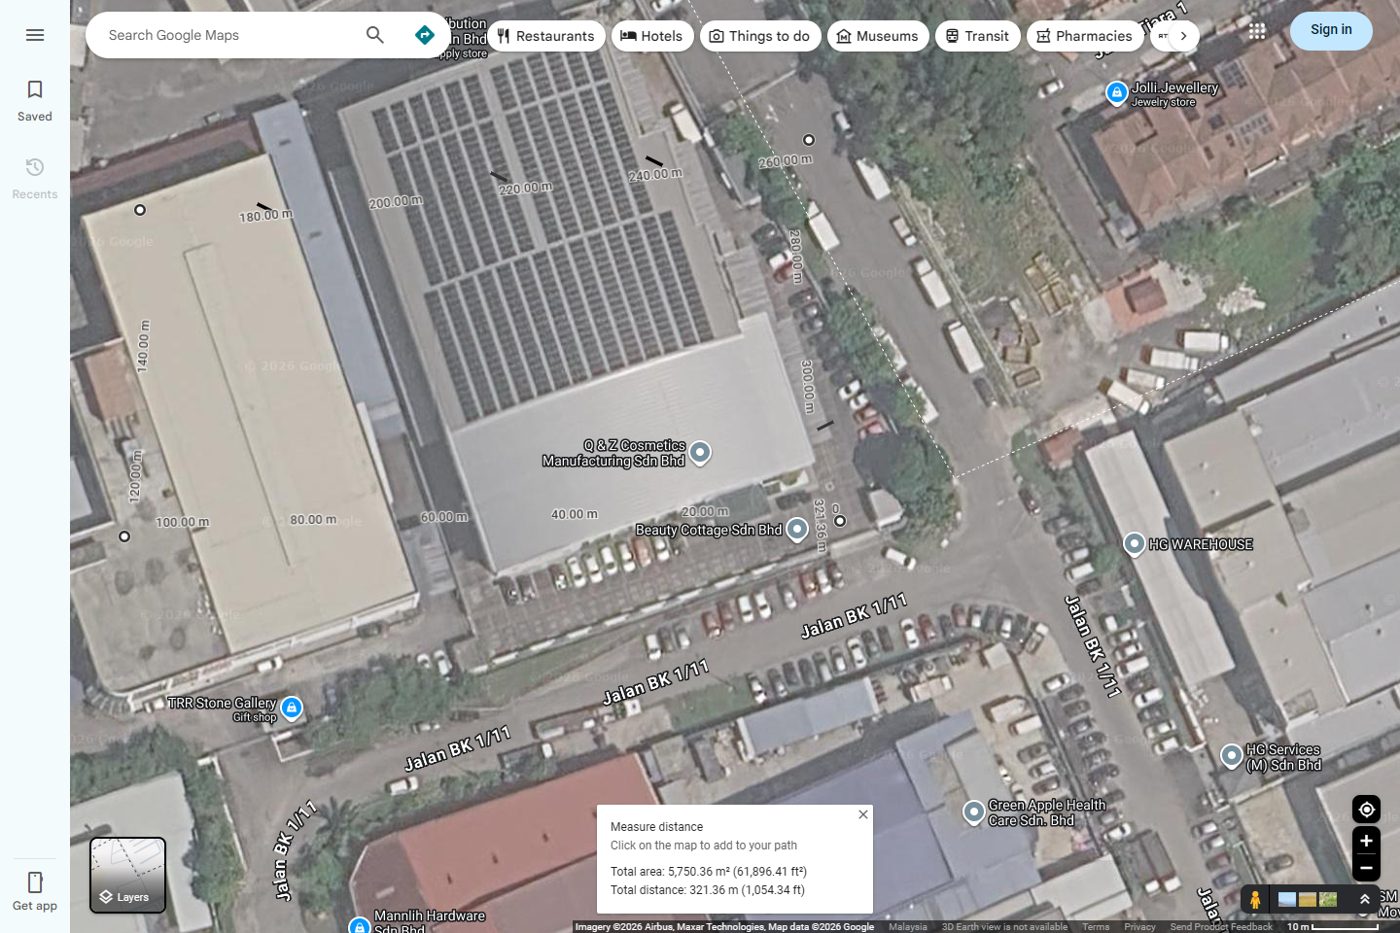Screen dimensions: 1400x933
Task: Click the Sign in button
Action: [x=1331, y=31]
